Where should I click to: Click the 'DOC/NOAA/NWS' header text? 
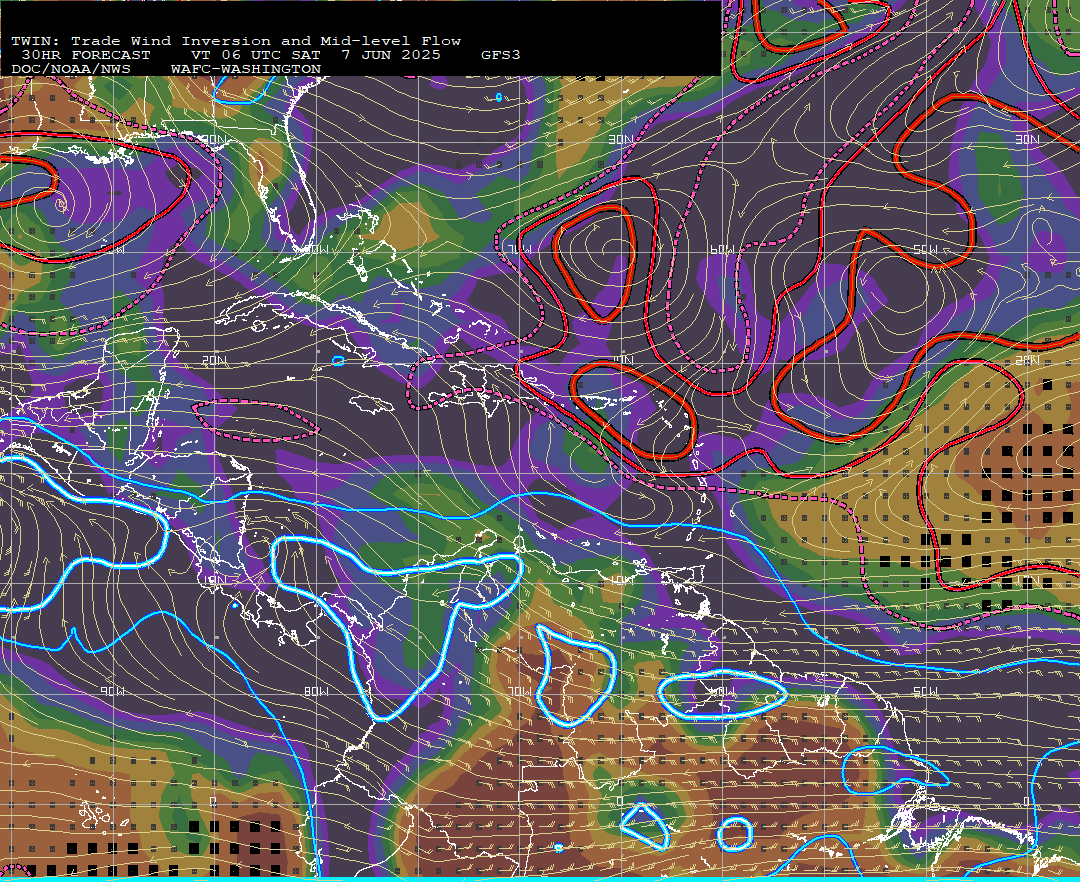pos(71,70)
